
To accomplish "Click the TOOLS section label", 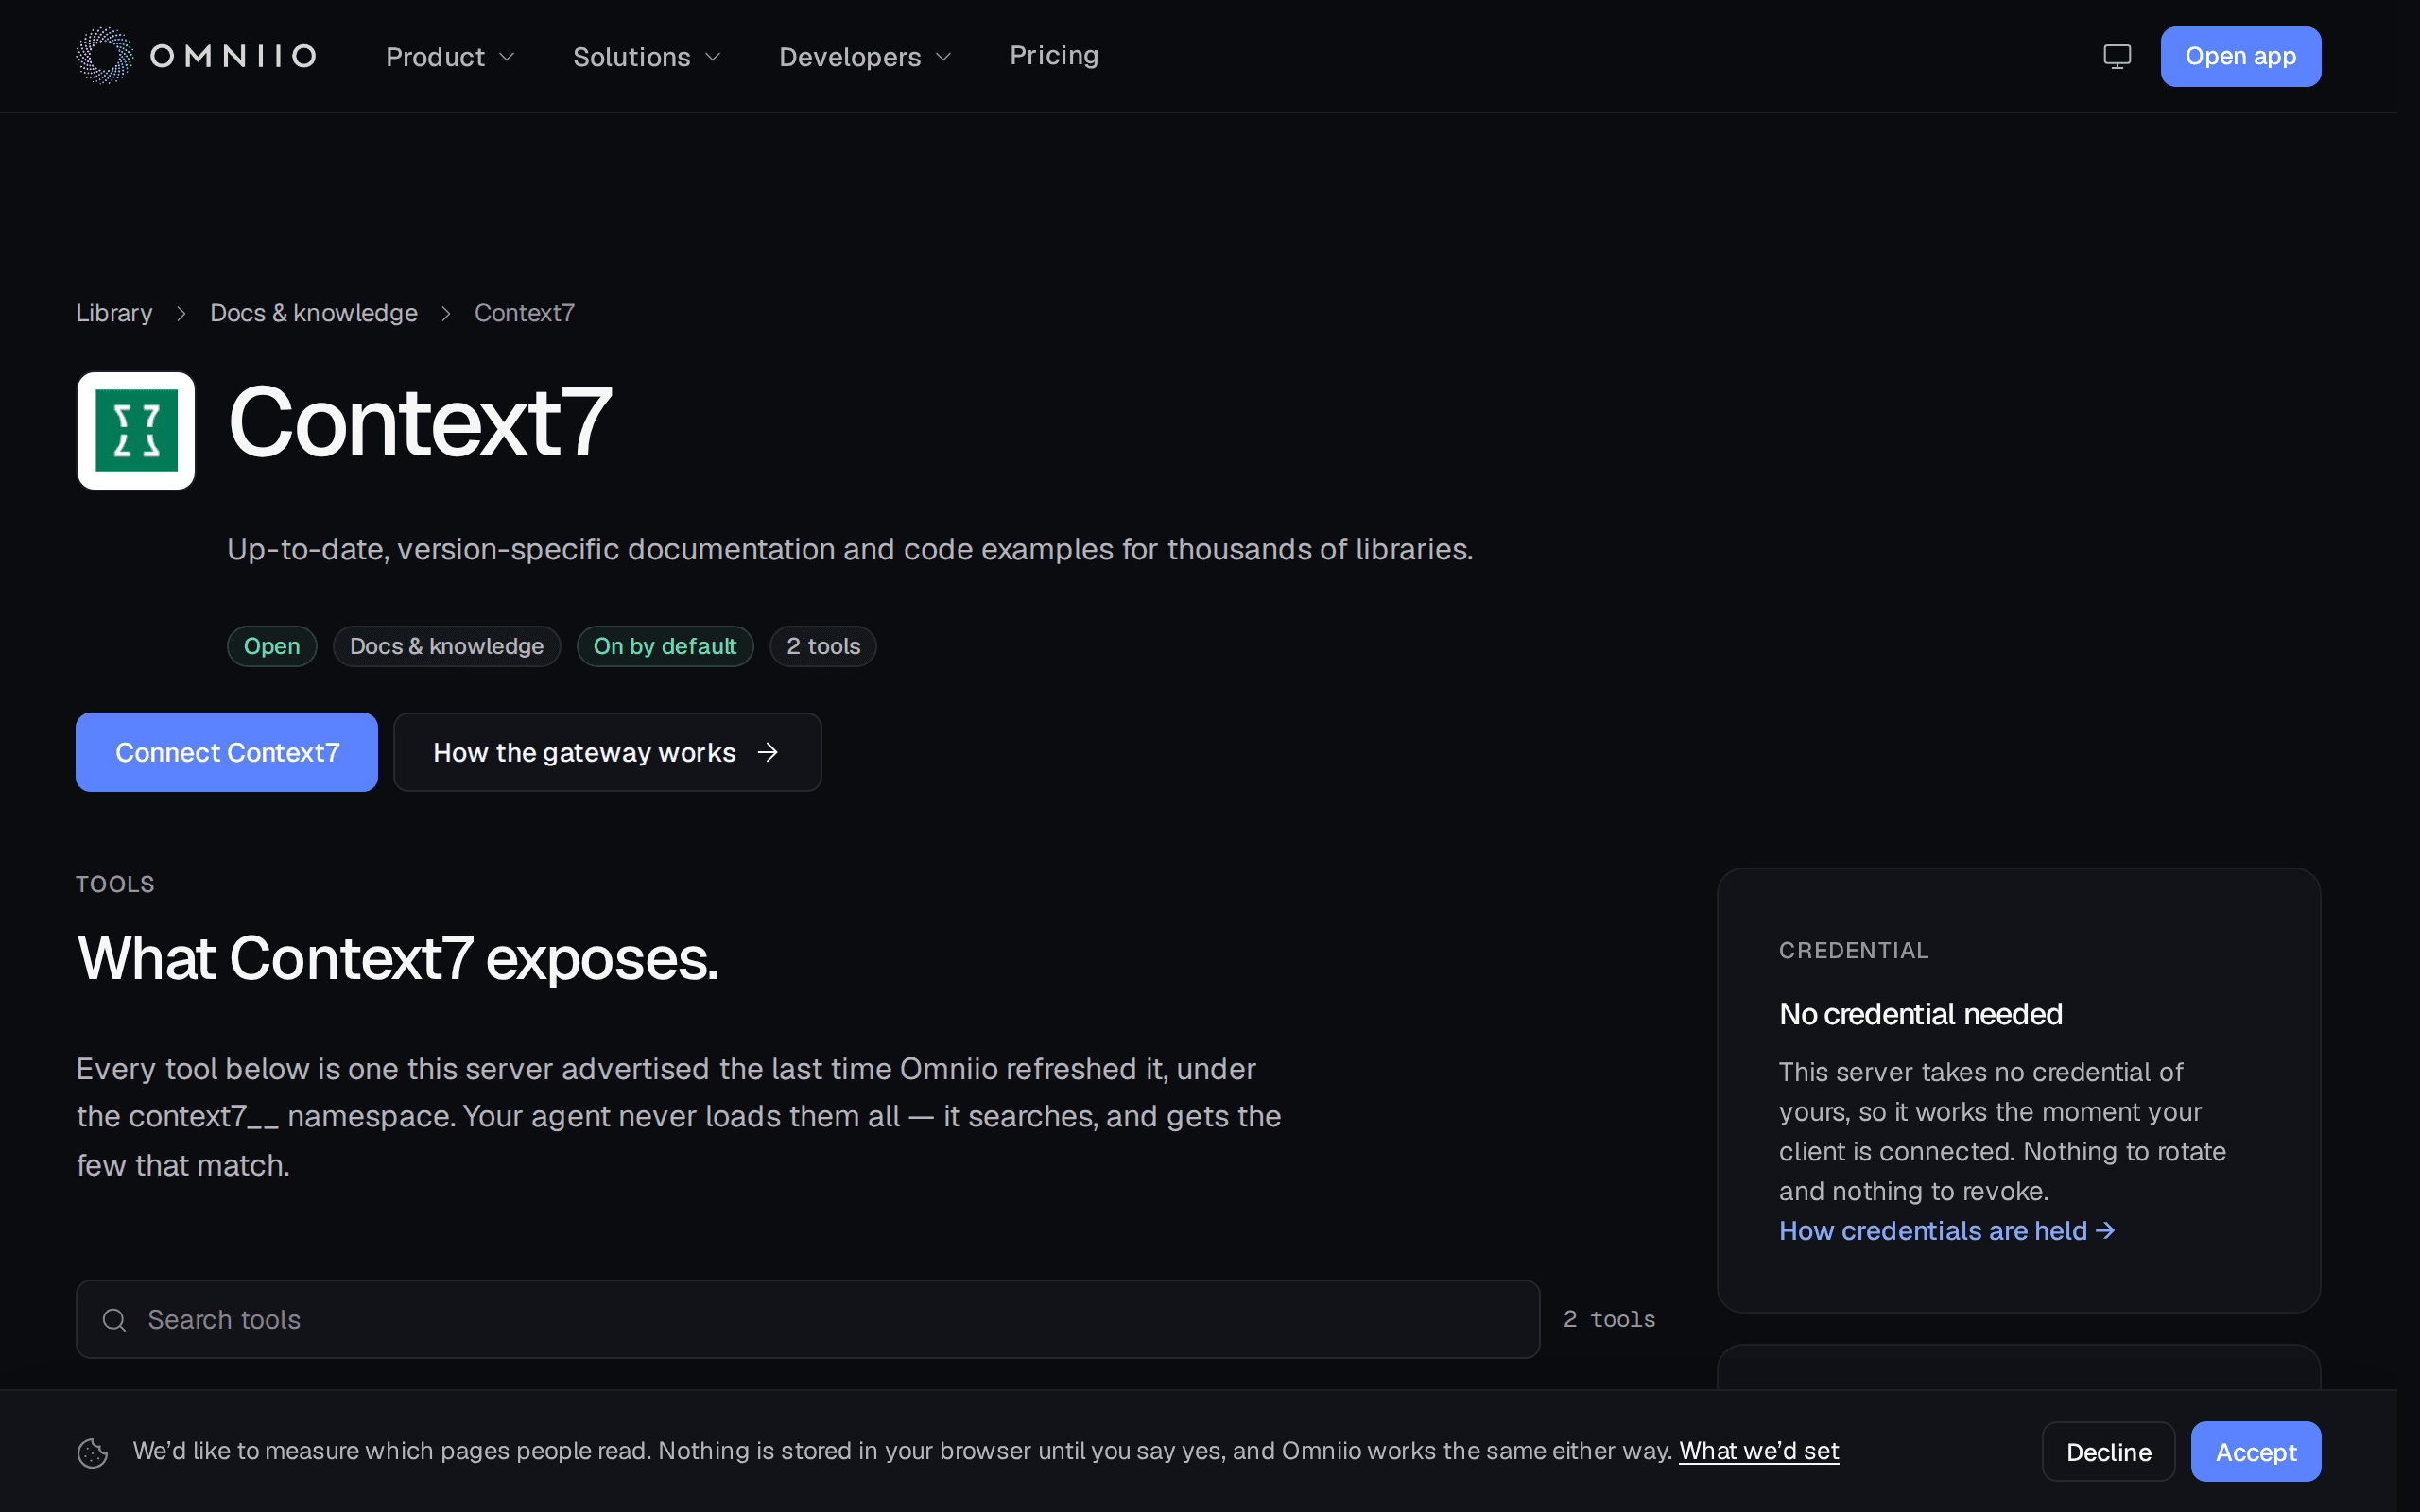I will tap(115, 884).
